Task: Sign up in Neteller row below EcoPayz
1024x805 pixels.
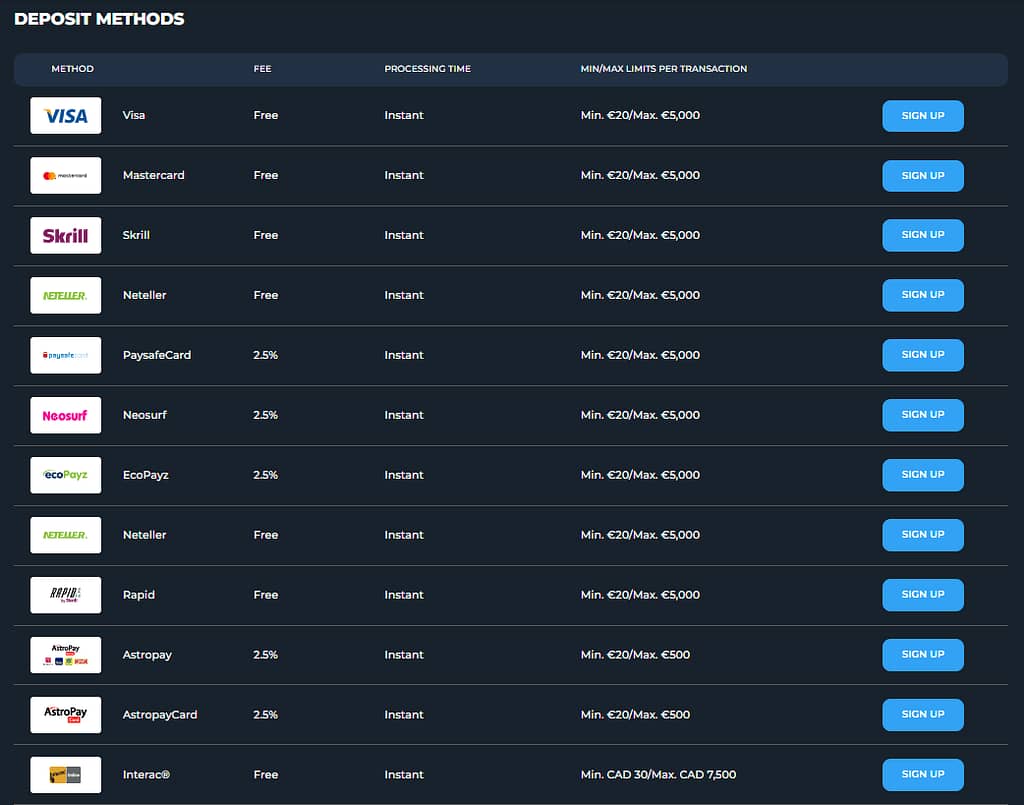Action: coord(923,535)
